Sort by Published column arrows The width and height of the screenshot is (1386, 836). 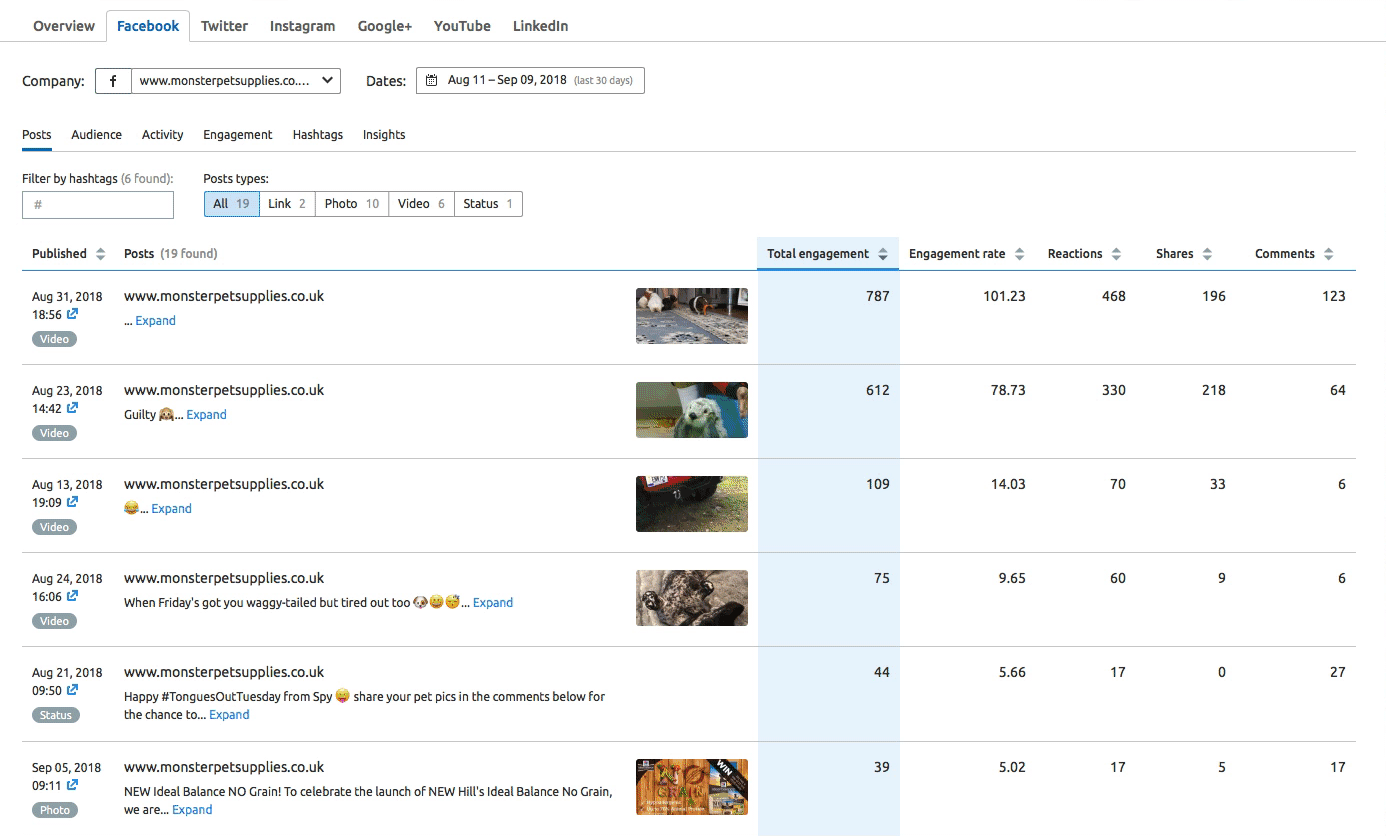(100, 254)
